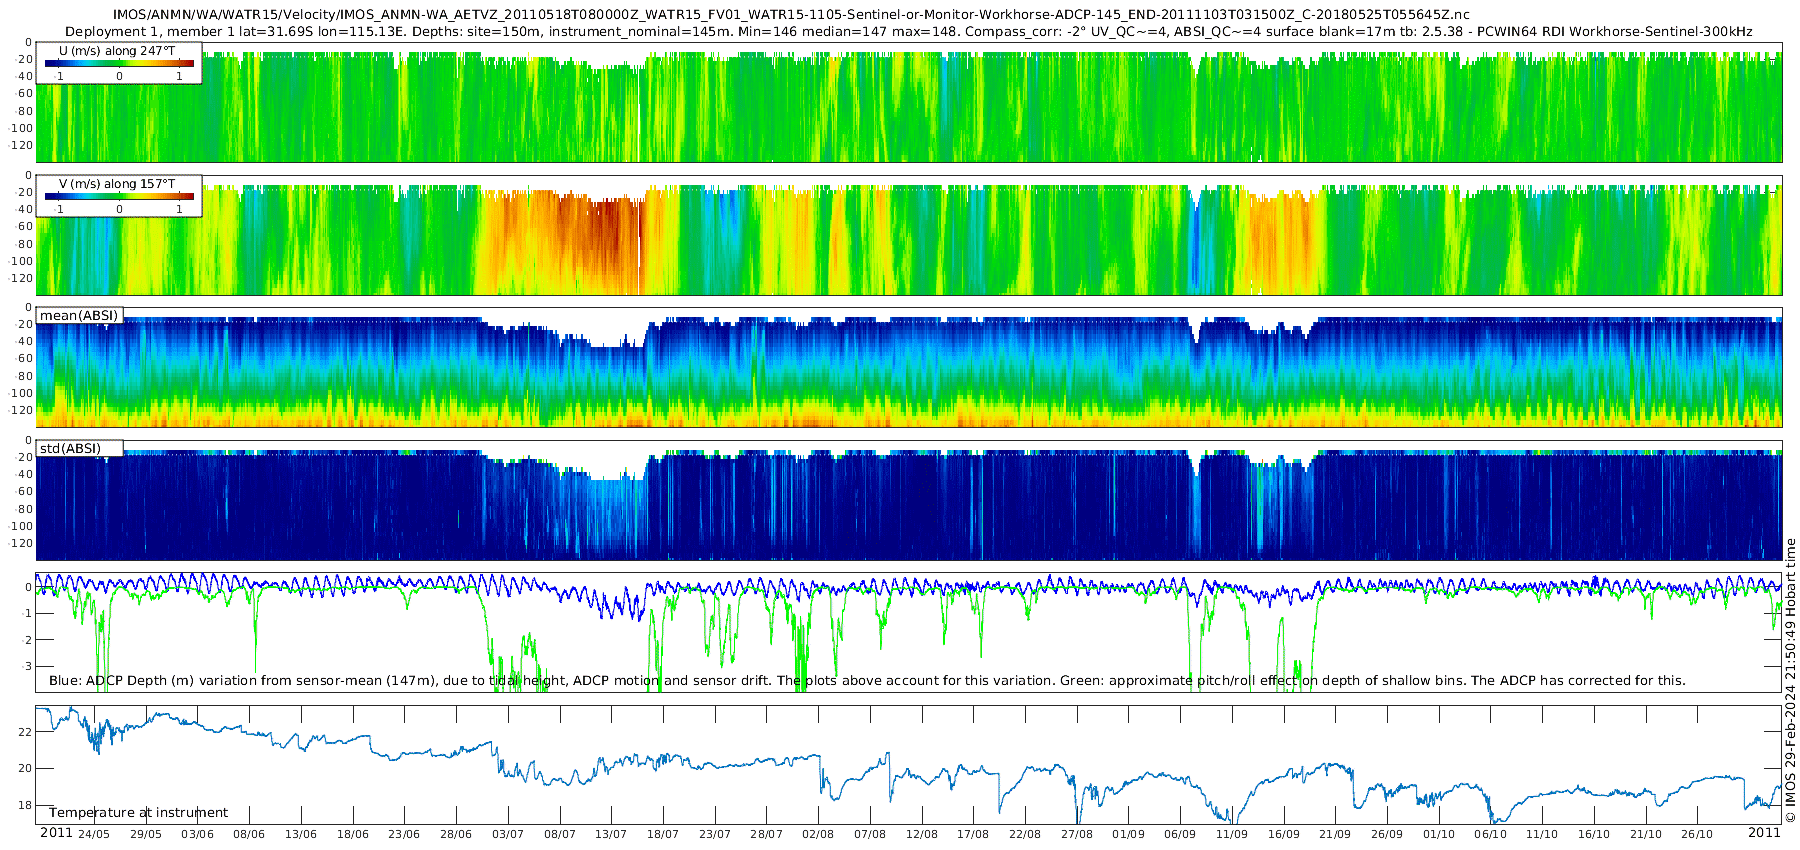
Task: Click the 27/08 date tick label
Action: click(x=1077, y=834)
